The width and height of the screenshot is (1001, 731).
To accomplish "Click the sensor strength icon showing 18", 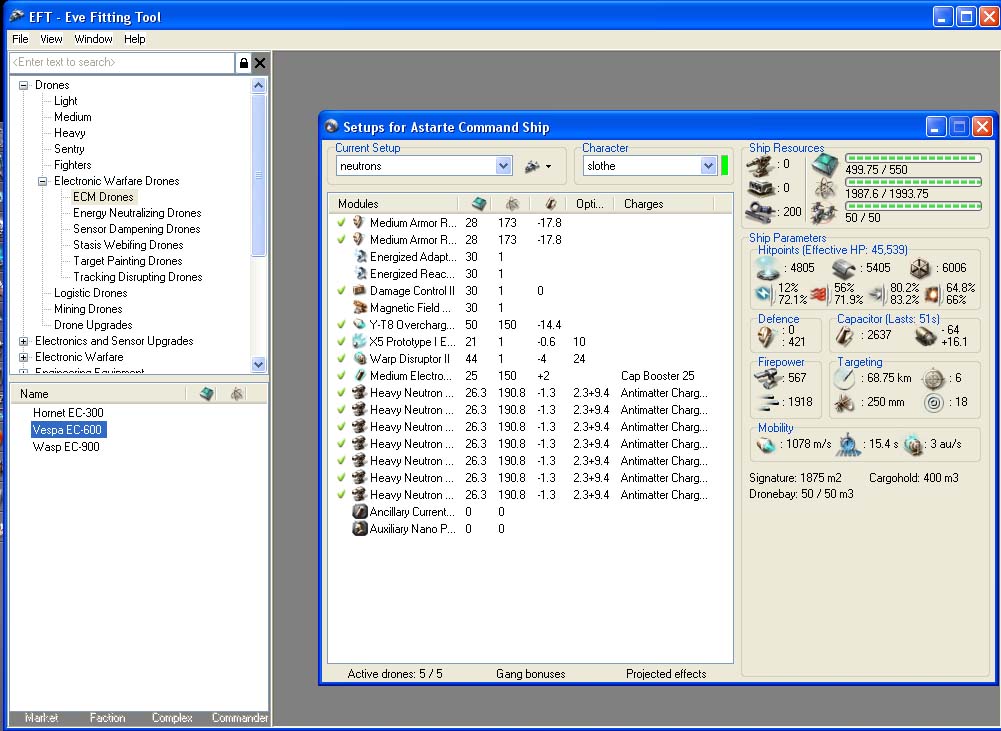I will (933, 403).
